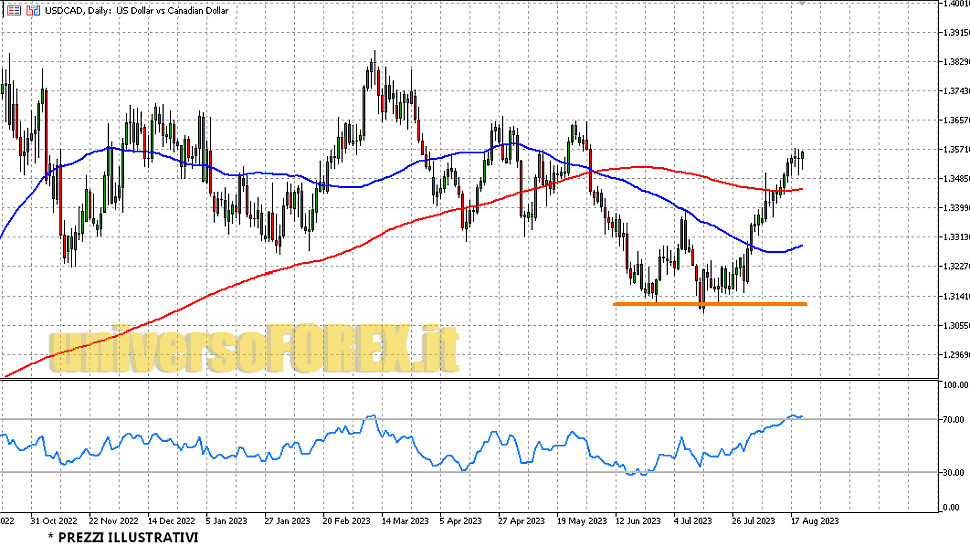Select the red moving average line end
Image resolution: width=970 pixels, height=546 pixels.
pyautogui.click(x=801, y=189)
